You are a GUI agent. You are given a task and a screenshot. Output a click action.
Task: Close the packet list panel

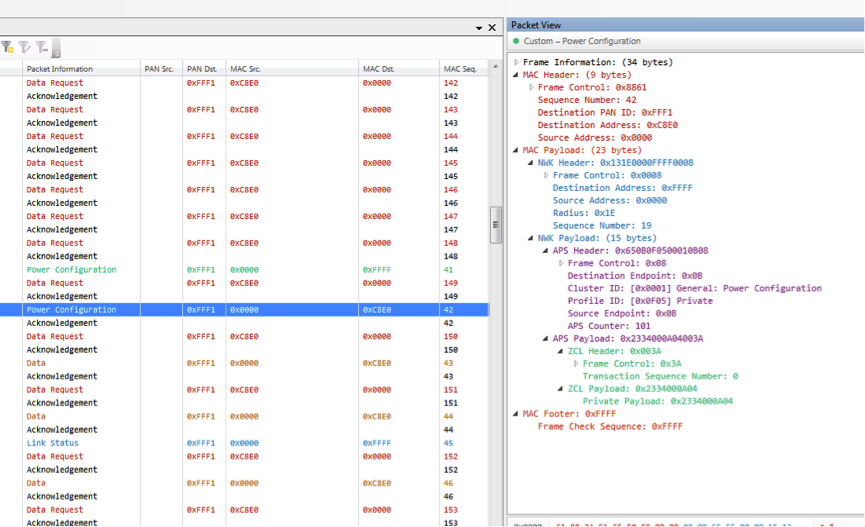click(492, 28)
